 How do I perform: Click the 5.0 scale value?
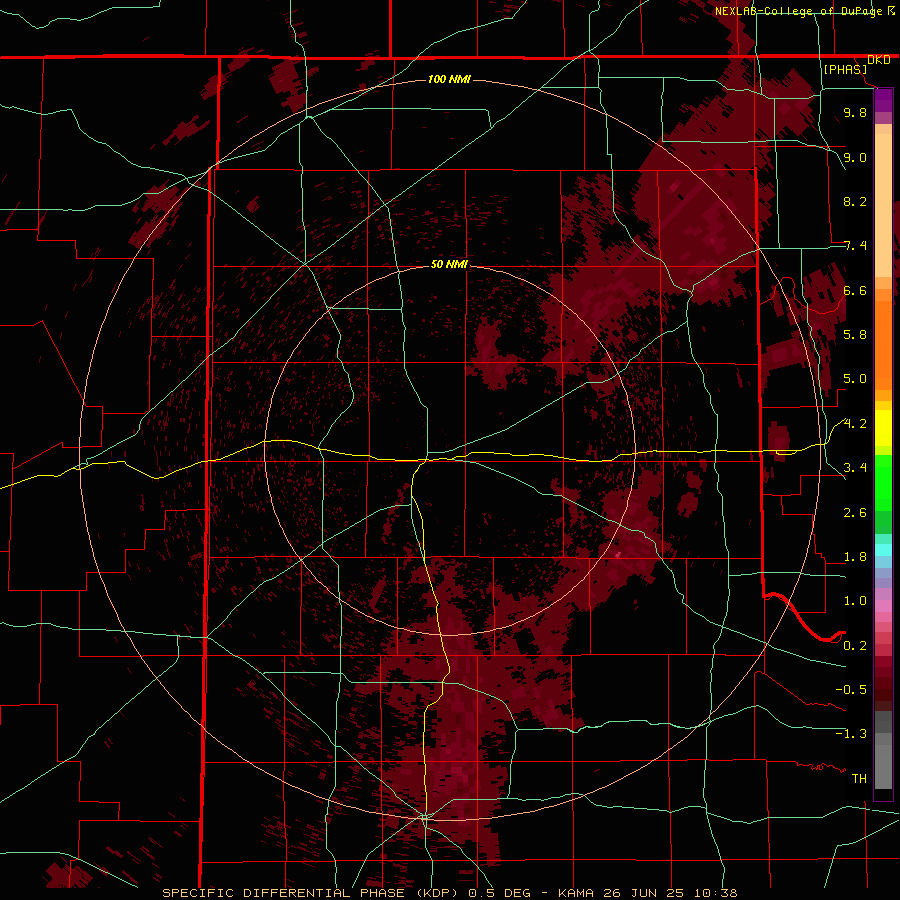point(855,379)
